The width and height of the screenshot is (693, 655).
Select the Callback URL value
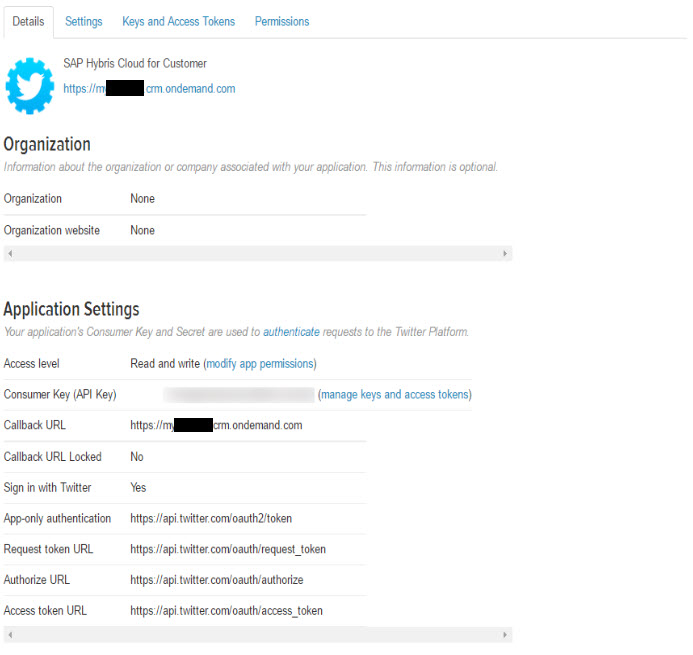(216, 425)
